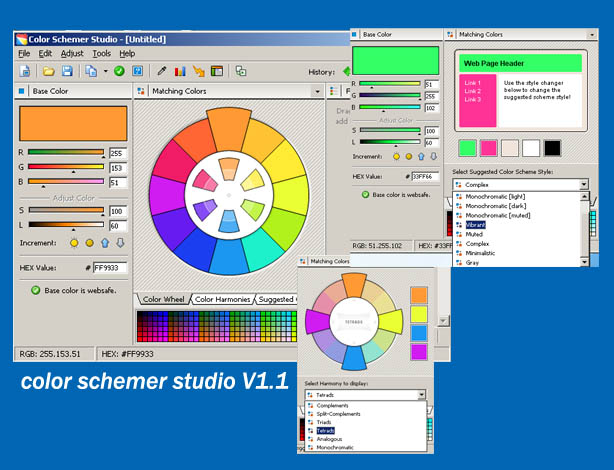Image resolution: width=614 pixels, height=470 pixels.
Task: Click the pink swatch below the web page preview
Action: (x=489, y=148)
